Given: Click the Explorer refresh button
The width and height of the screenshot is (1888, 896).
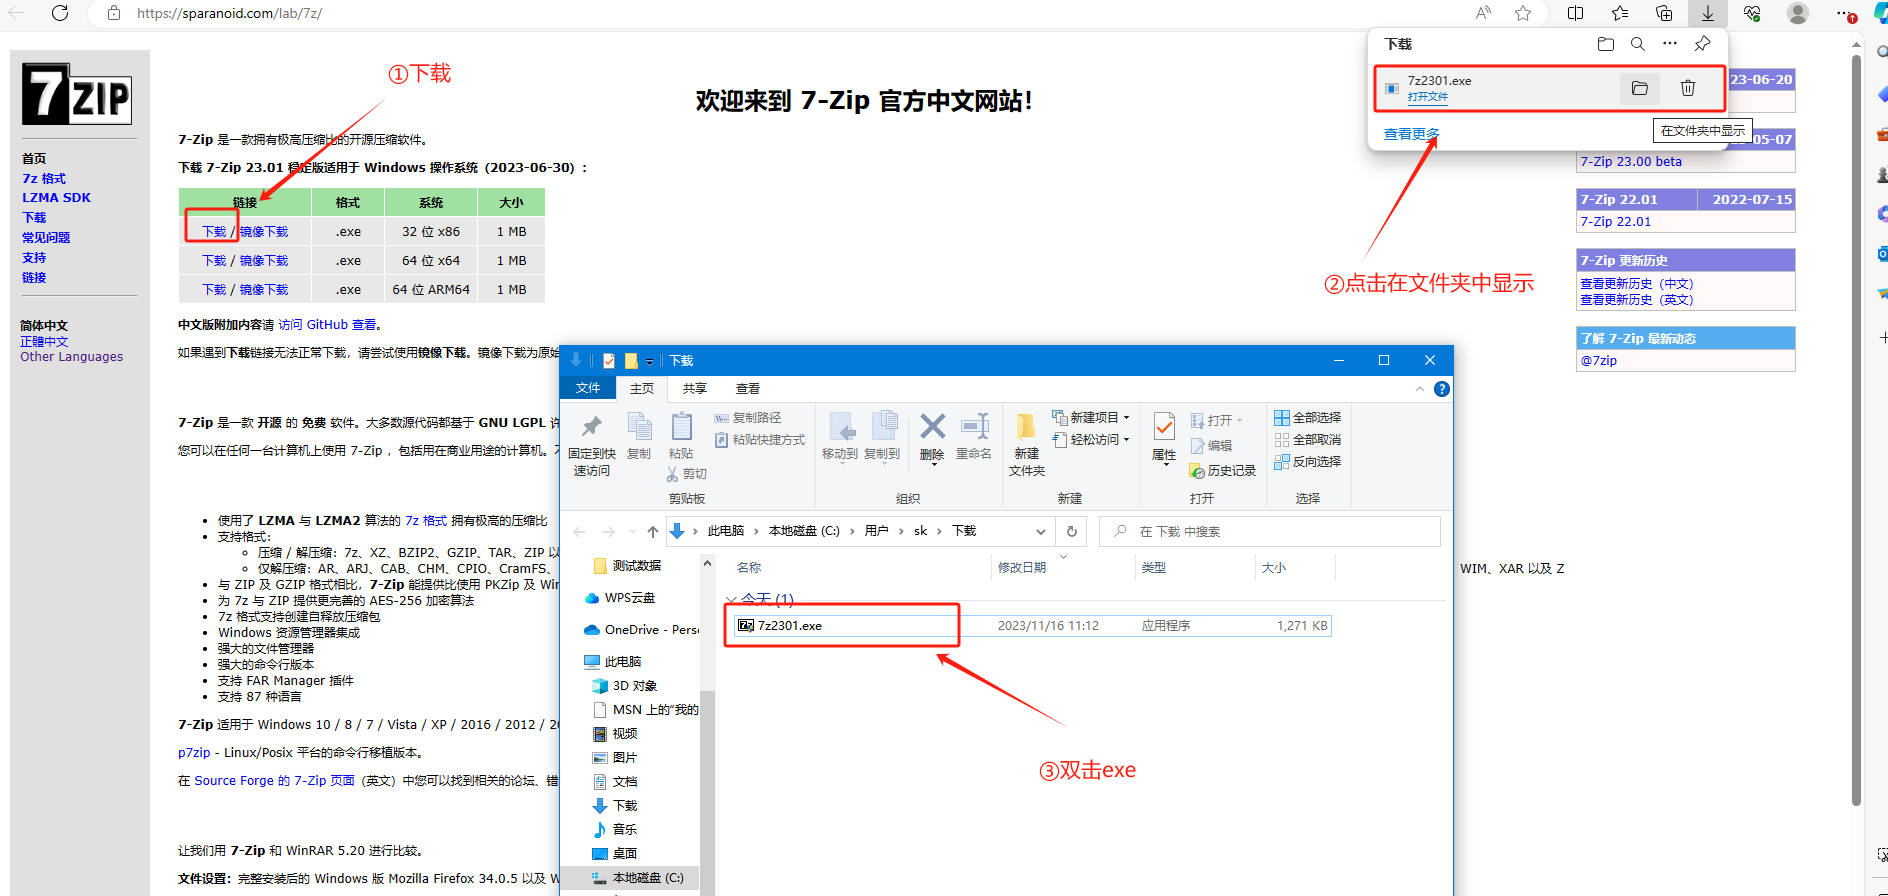Looking at the screenshot, I should [1072, 531].
